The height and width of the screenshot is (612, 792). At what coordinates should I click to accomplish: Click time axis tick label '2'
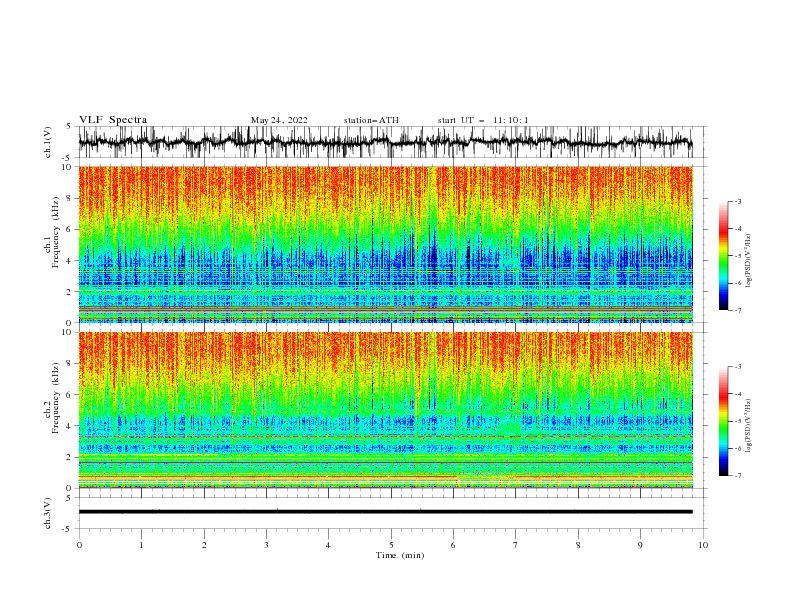point(204,545)
